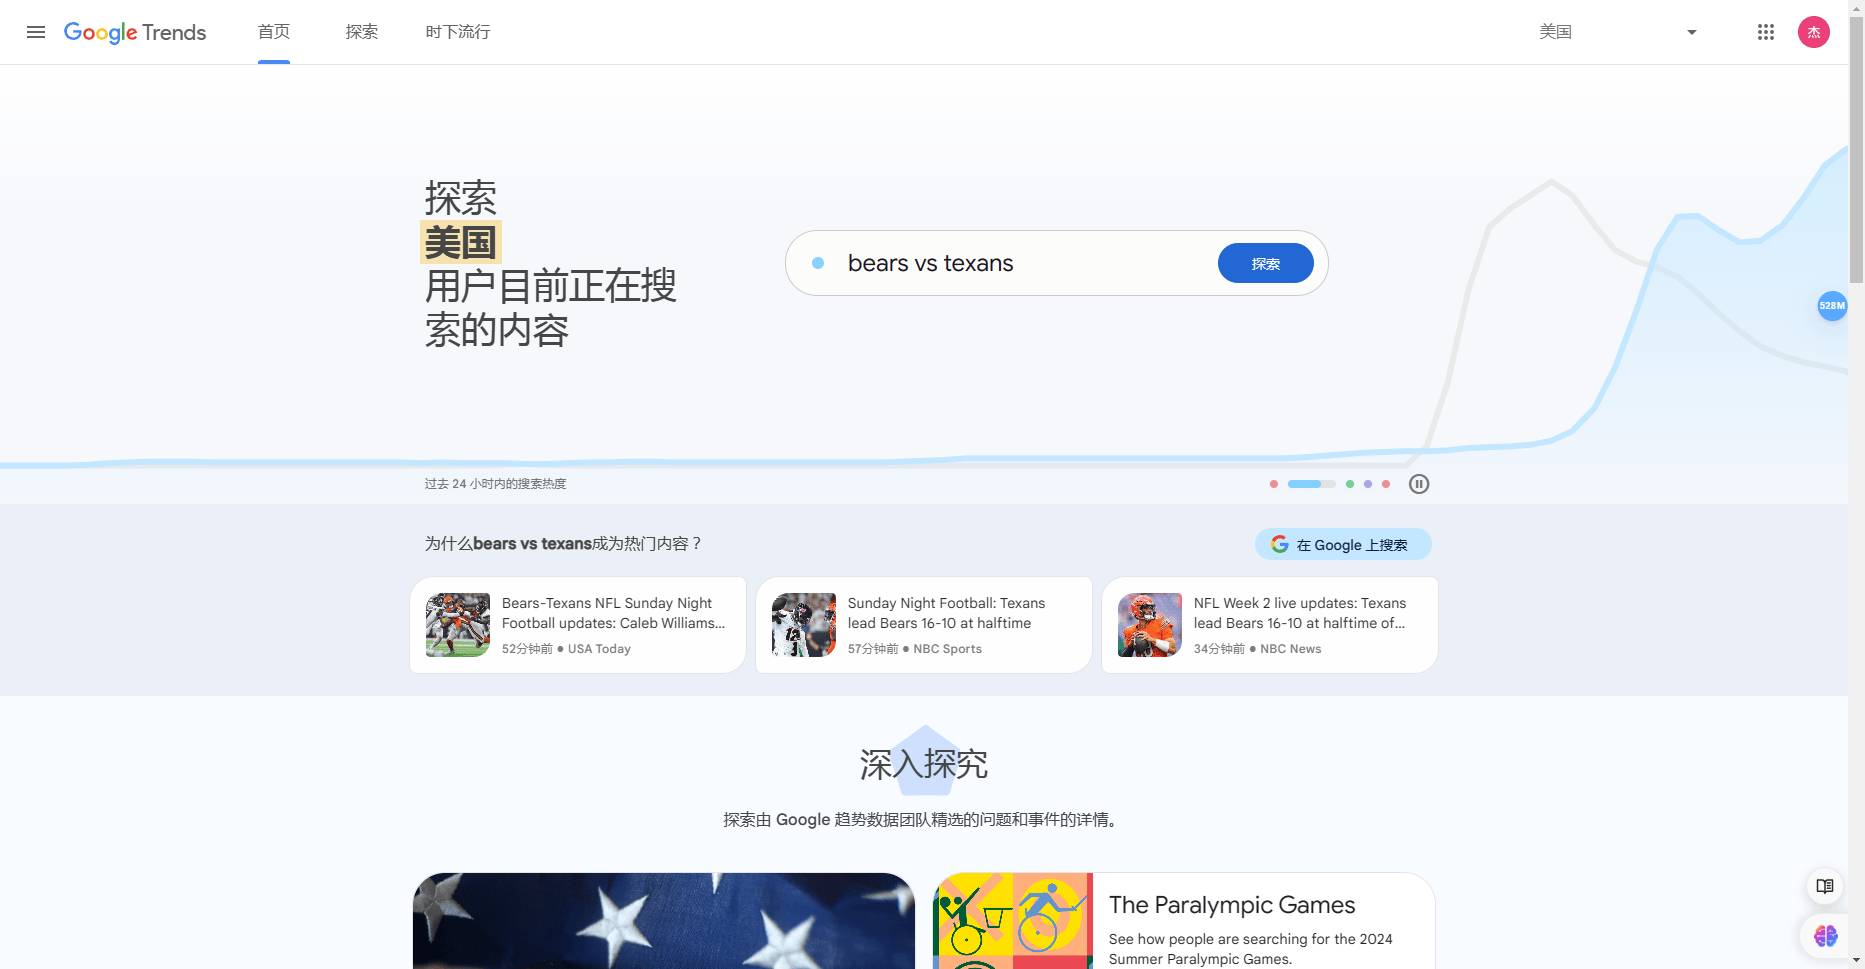
Task: Open the 时下流行 menu item
Action: (458, 31)
